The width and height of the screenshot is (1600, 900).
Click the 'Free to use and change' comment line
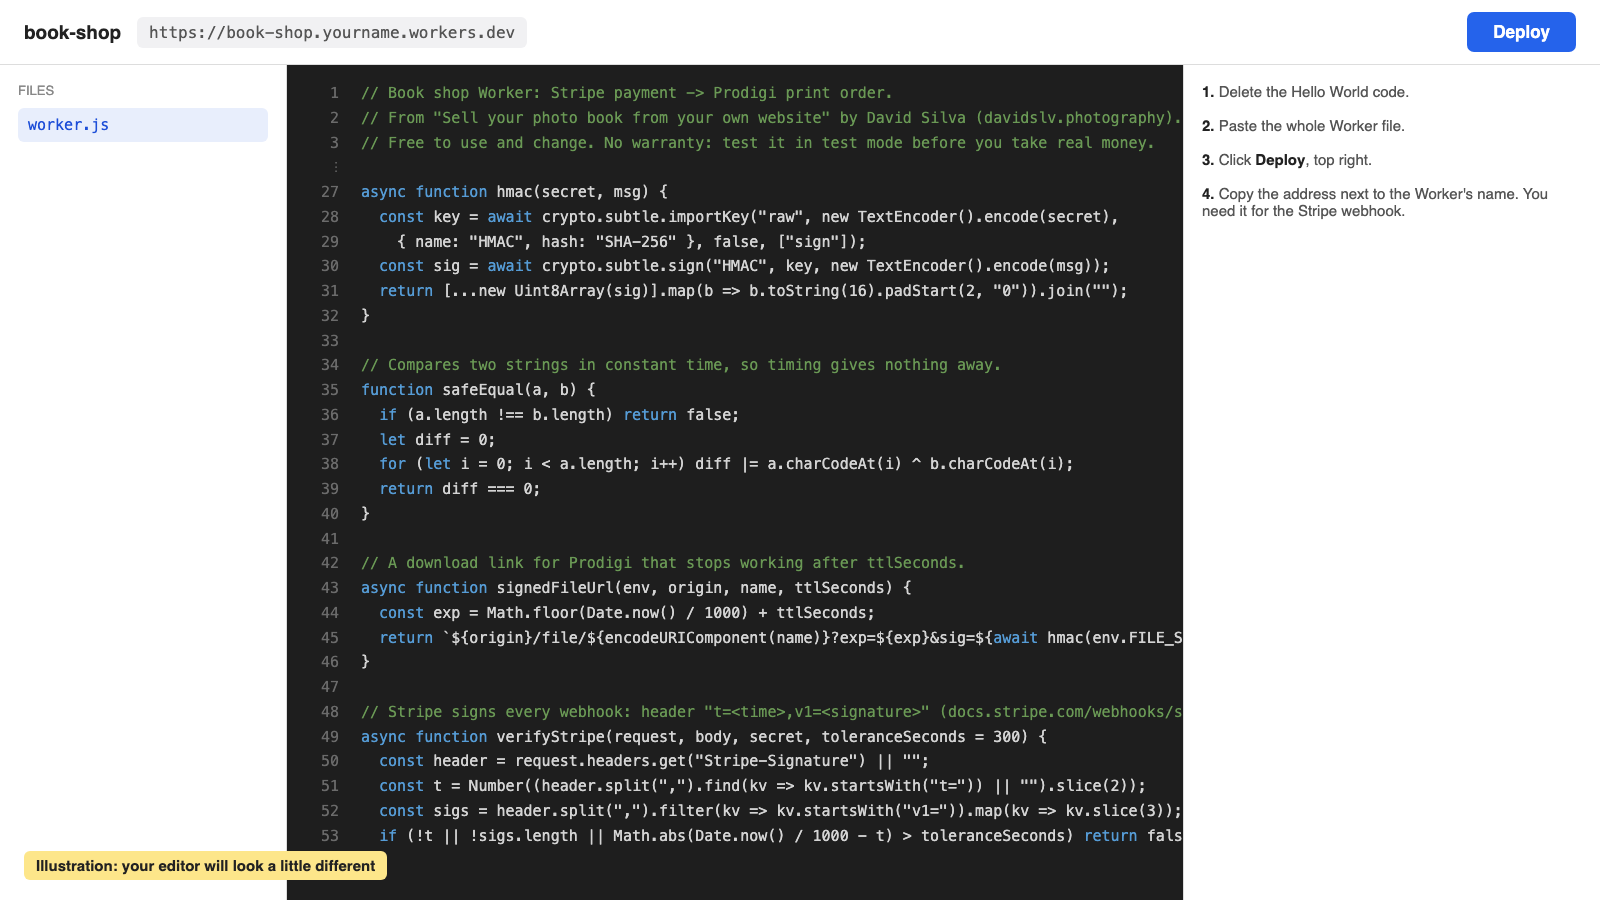click(x=757, y=143)
